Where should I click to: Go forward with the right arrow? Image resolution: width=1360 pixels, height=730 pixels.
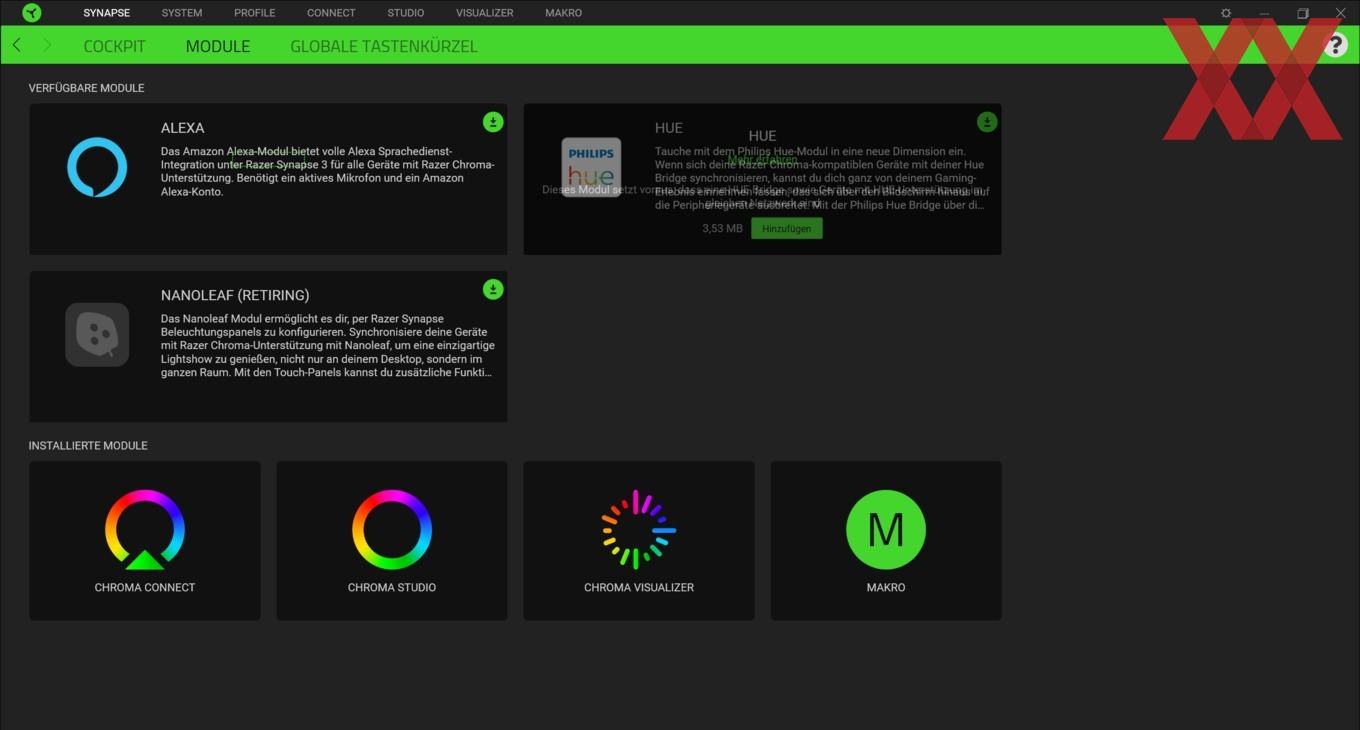pyautogui.click(x=47, y=45)
